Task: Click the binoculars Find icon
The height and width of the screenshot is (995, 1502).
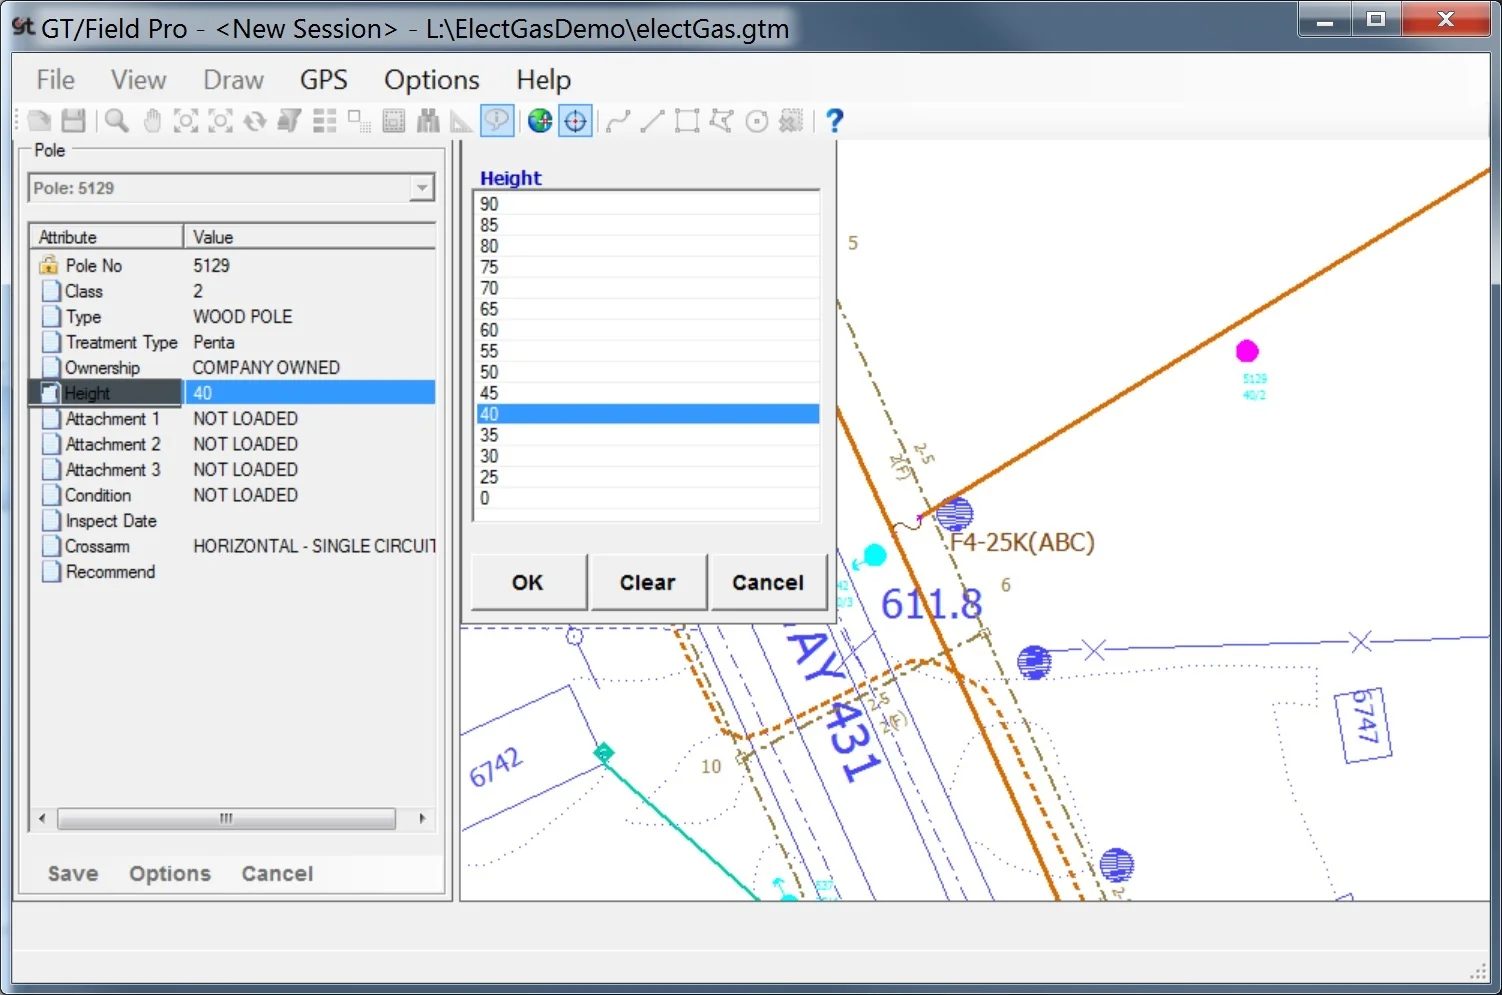Action: pos(428,121)
